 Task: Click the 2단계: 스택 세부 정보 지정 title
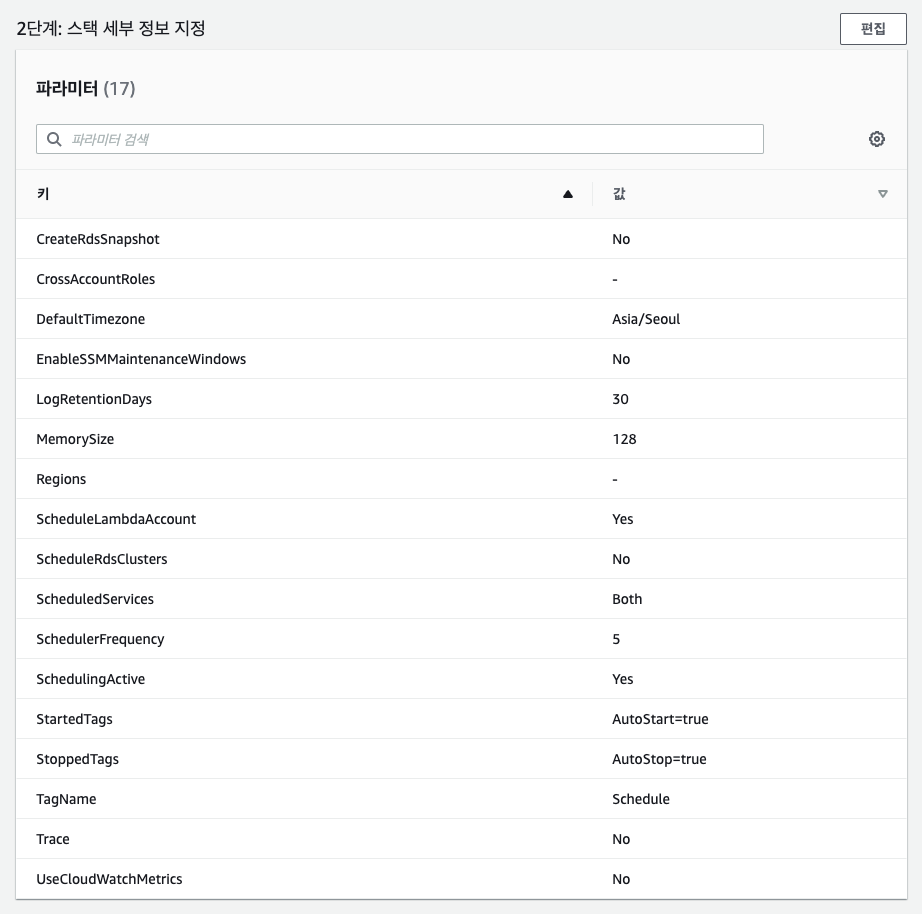(x=111, y=28)
